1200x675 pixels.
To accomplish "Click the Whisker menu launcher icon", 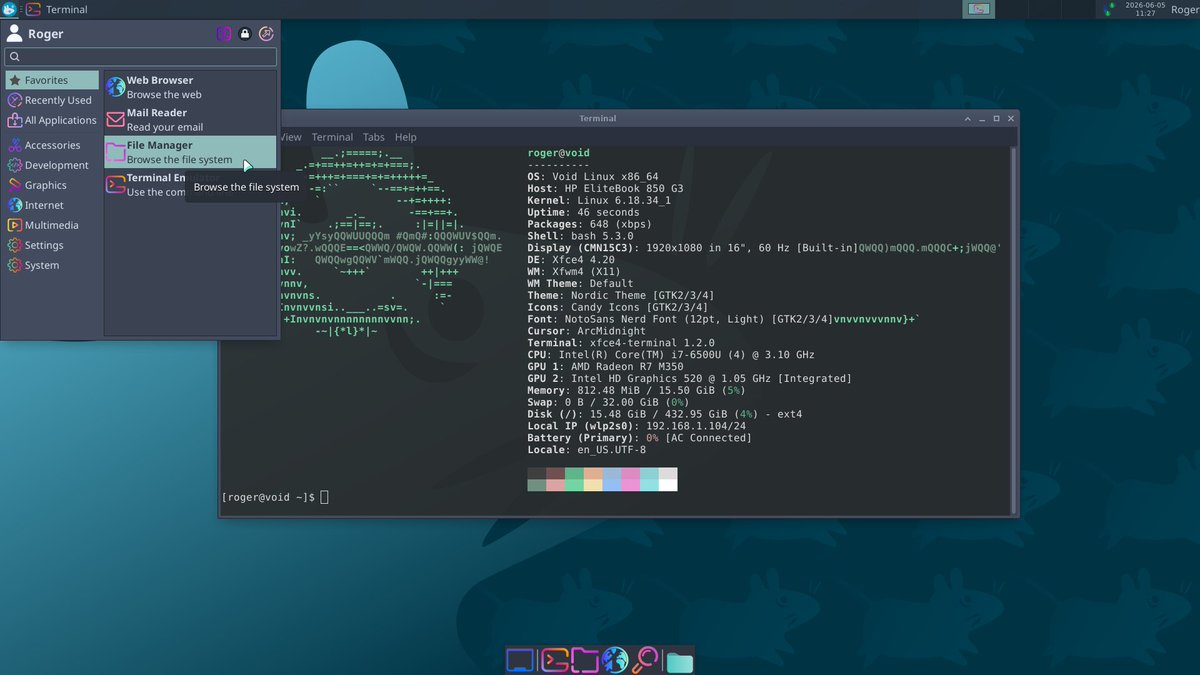I will [9, 9].
